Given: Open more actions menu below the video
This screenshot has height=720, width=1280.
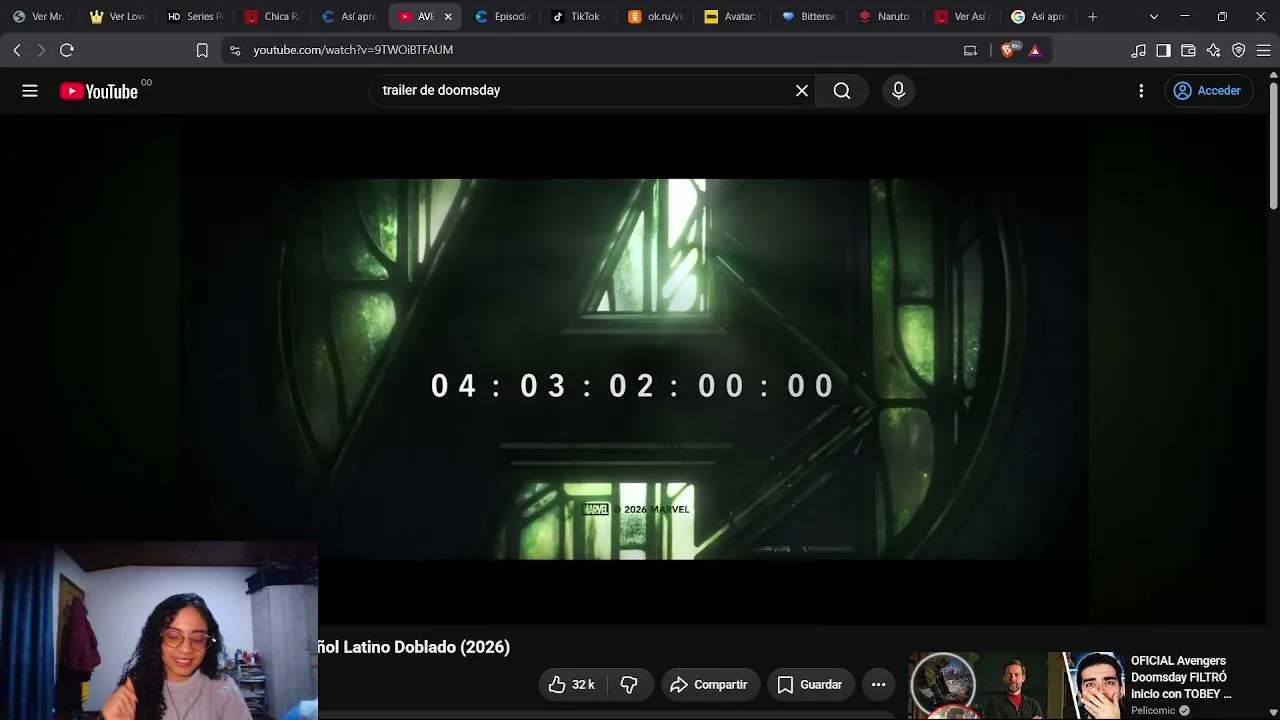Looking at the screenshot, I should pos(878,685).
